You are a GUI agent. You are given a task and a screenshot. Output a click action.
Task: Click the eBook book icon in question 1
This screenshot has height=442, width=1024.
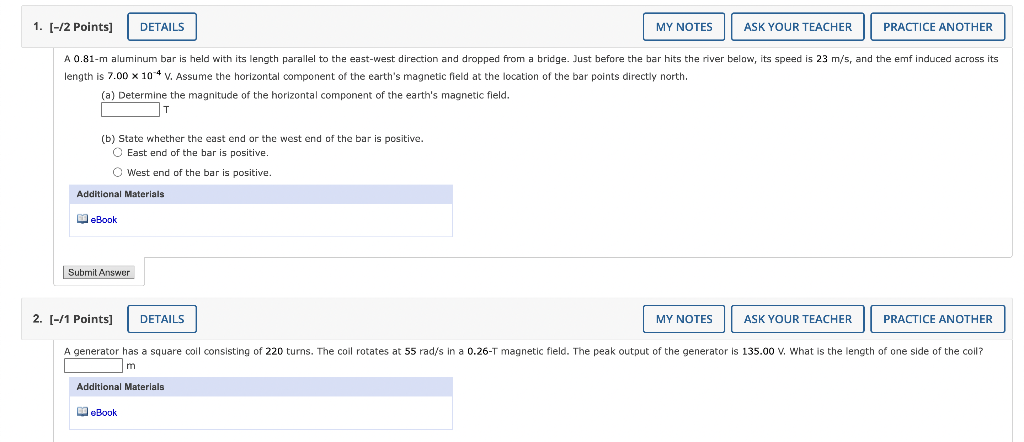point(83,220)
